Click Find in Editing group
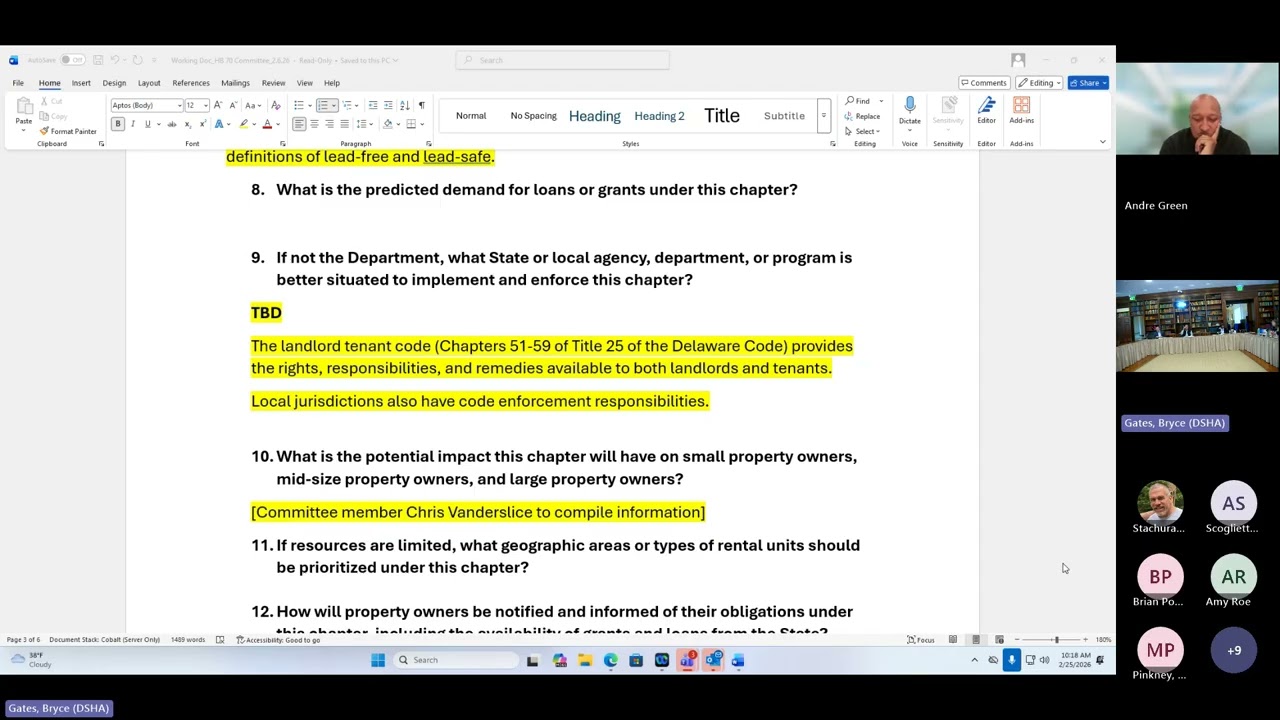Viewport: 1280px width, 720px height. pos(858,101)
